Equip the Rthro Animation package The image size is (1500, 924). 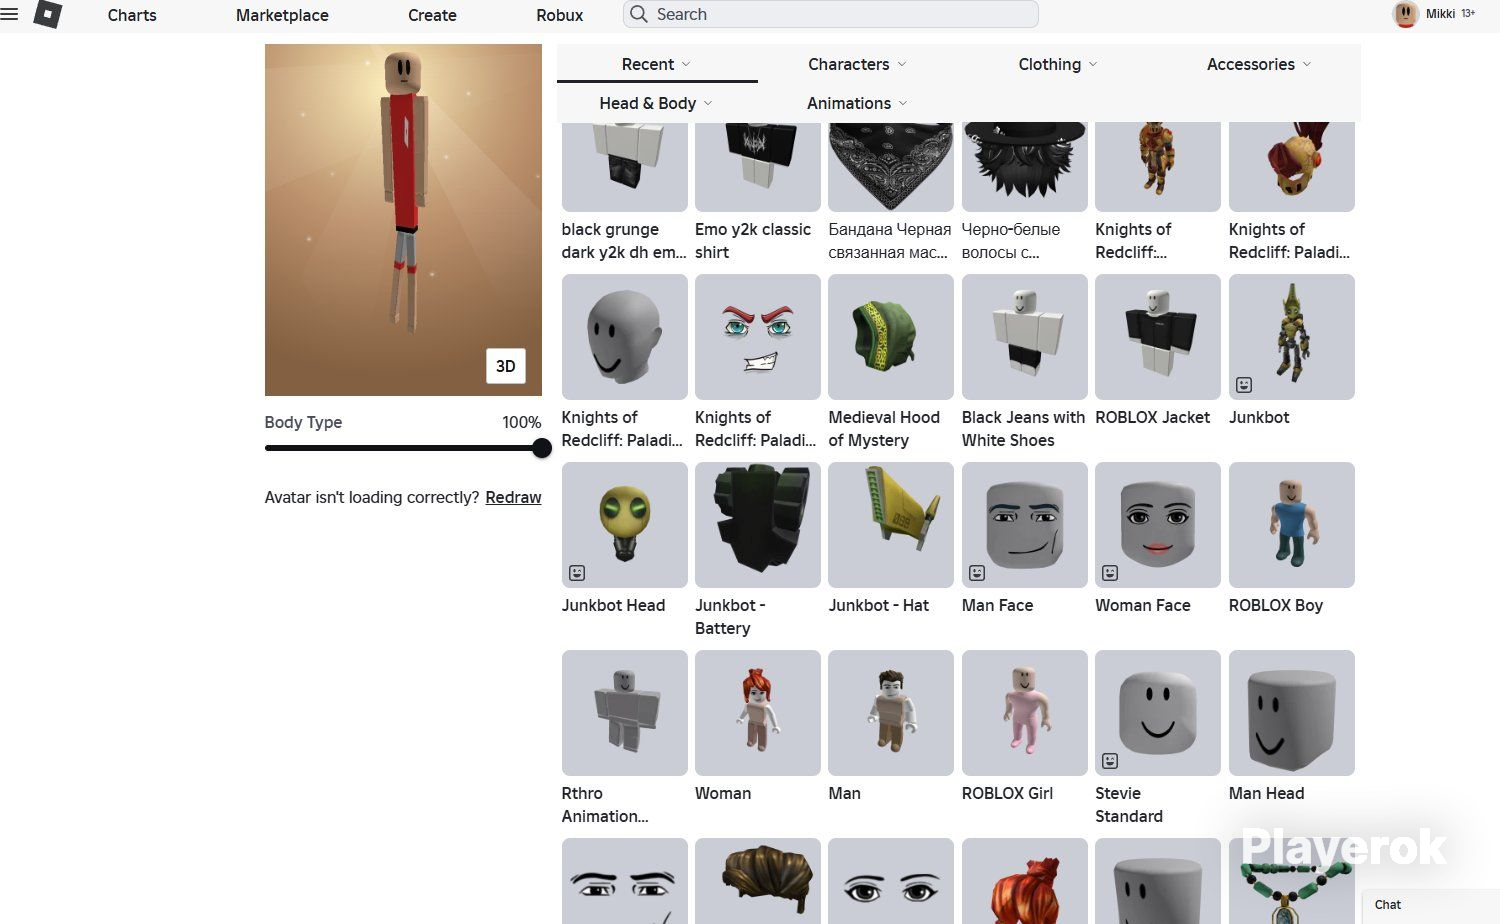pyautogui.click(x=625, y=713)
